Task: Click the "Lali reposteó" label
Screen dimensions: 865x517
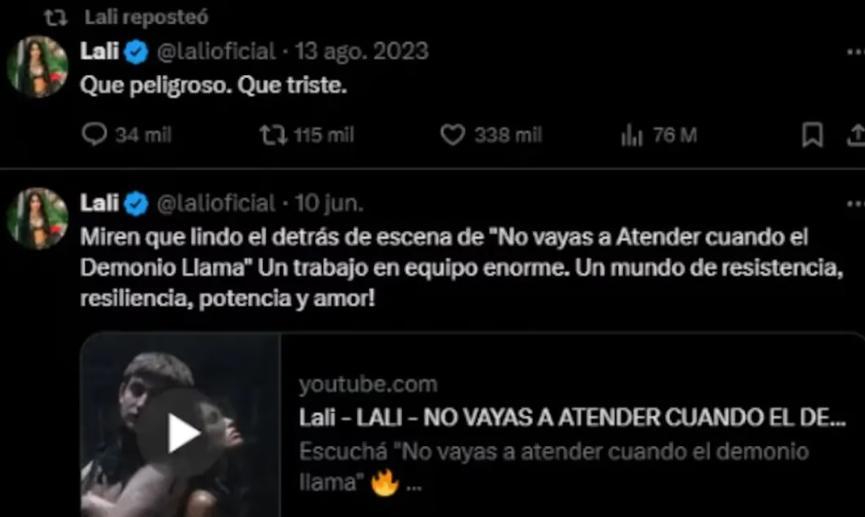Action: click(146, 18)
